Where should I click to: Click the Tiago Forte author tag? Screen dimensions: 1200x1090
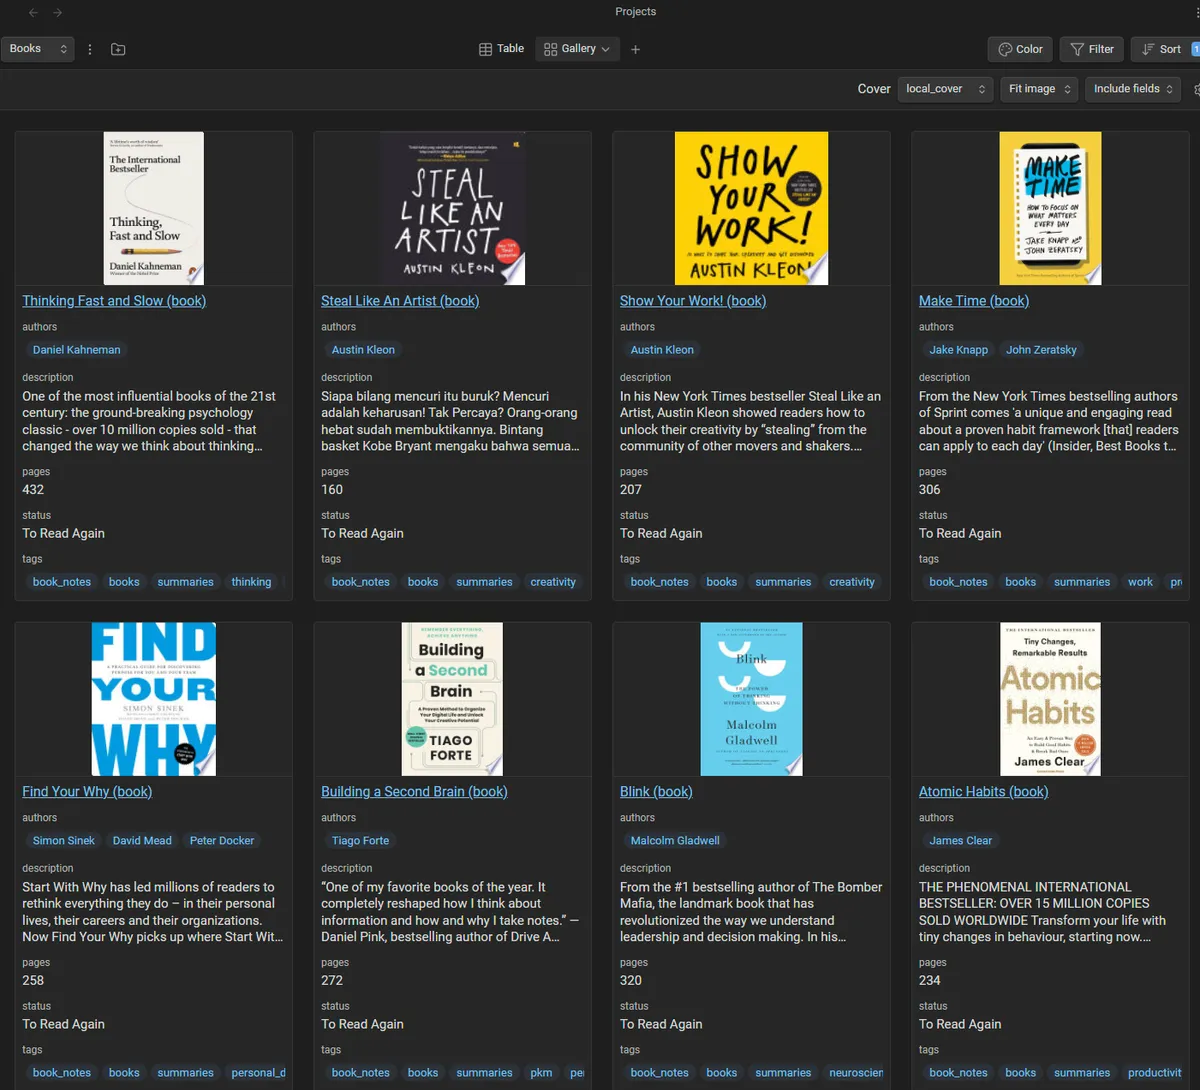(360, 841)
